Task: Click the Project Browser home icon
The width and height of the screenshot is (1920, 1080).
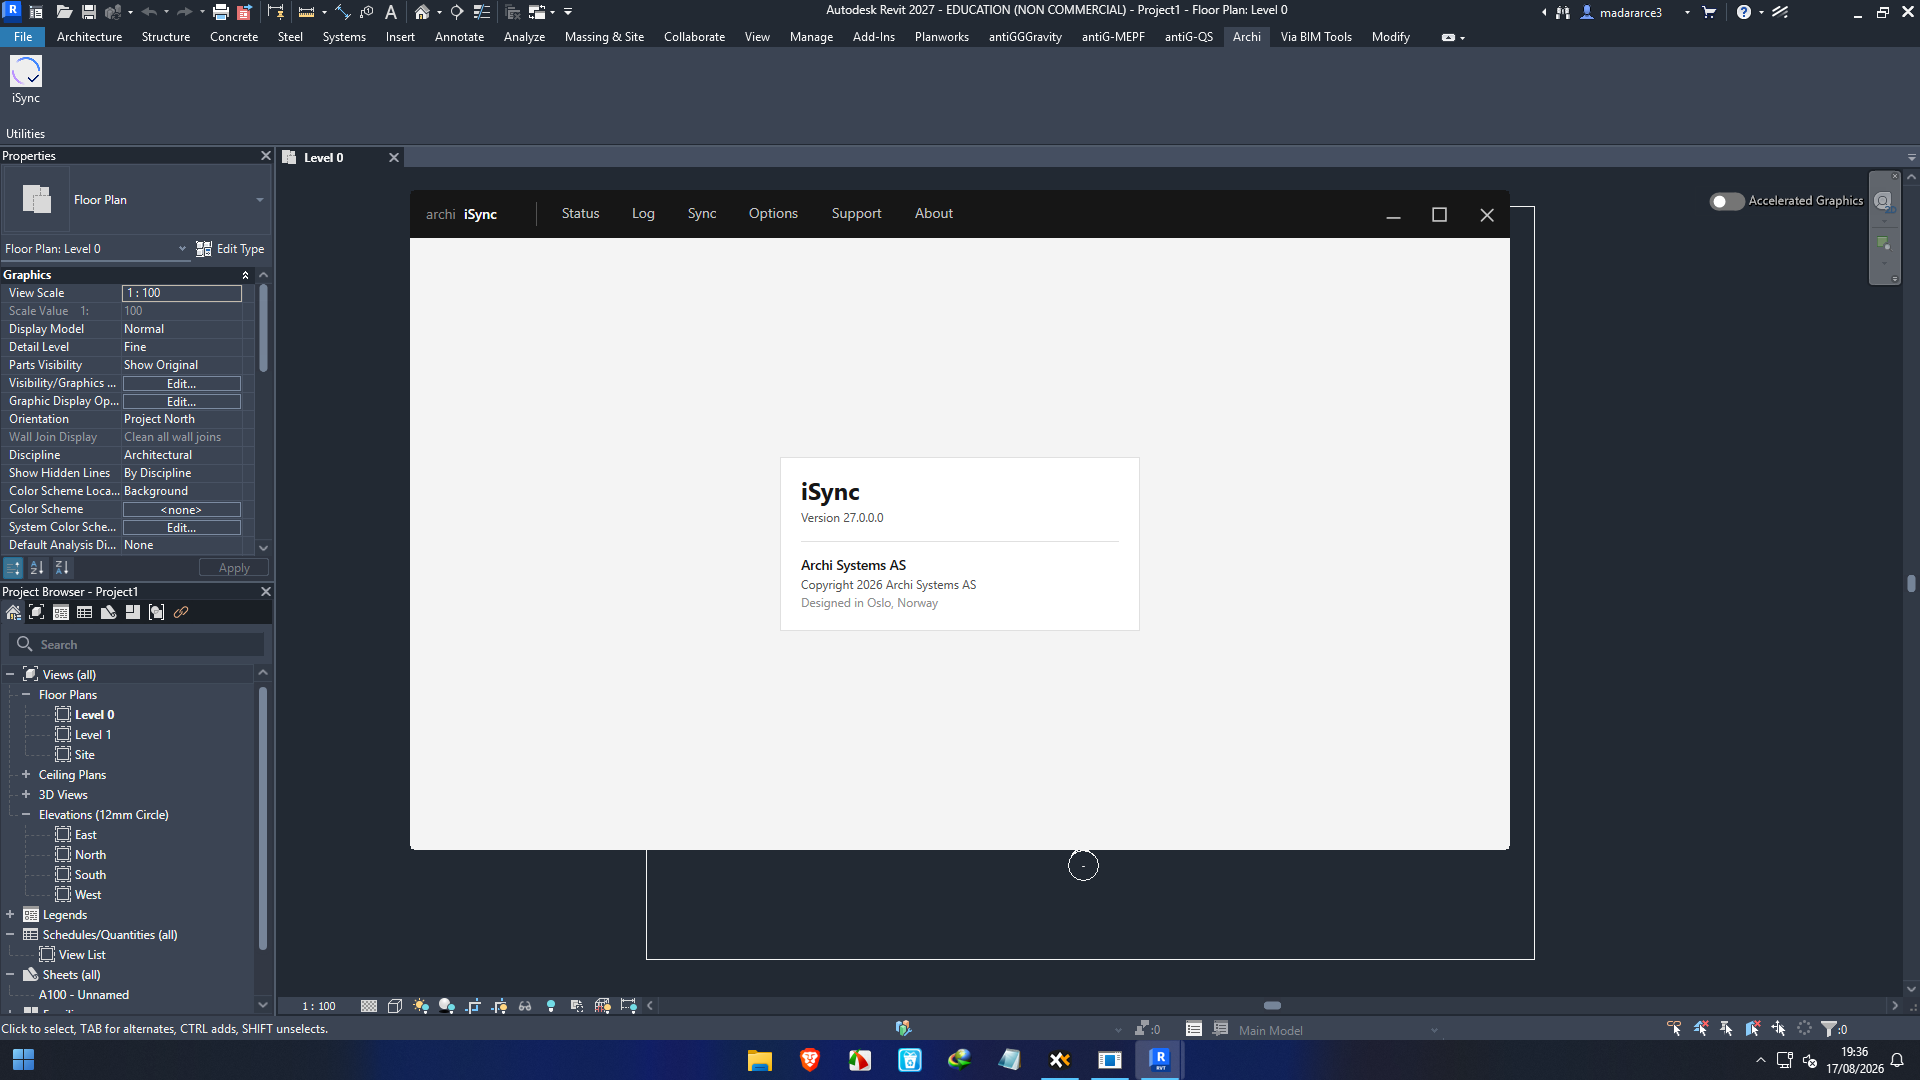Action: pyautogui.click(x=13, y=612)
